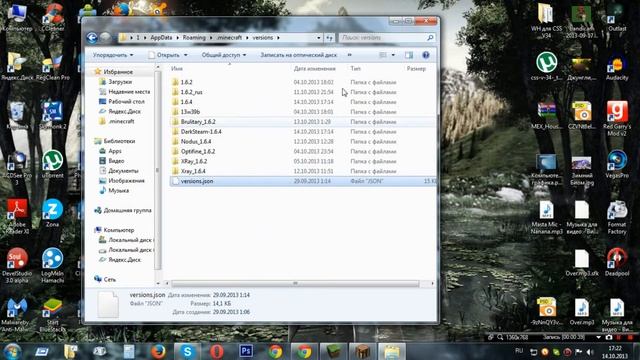Click the AppData breadcrumb in address bar
This screenshot has width=640, height=360.
point(161,38)
